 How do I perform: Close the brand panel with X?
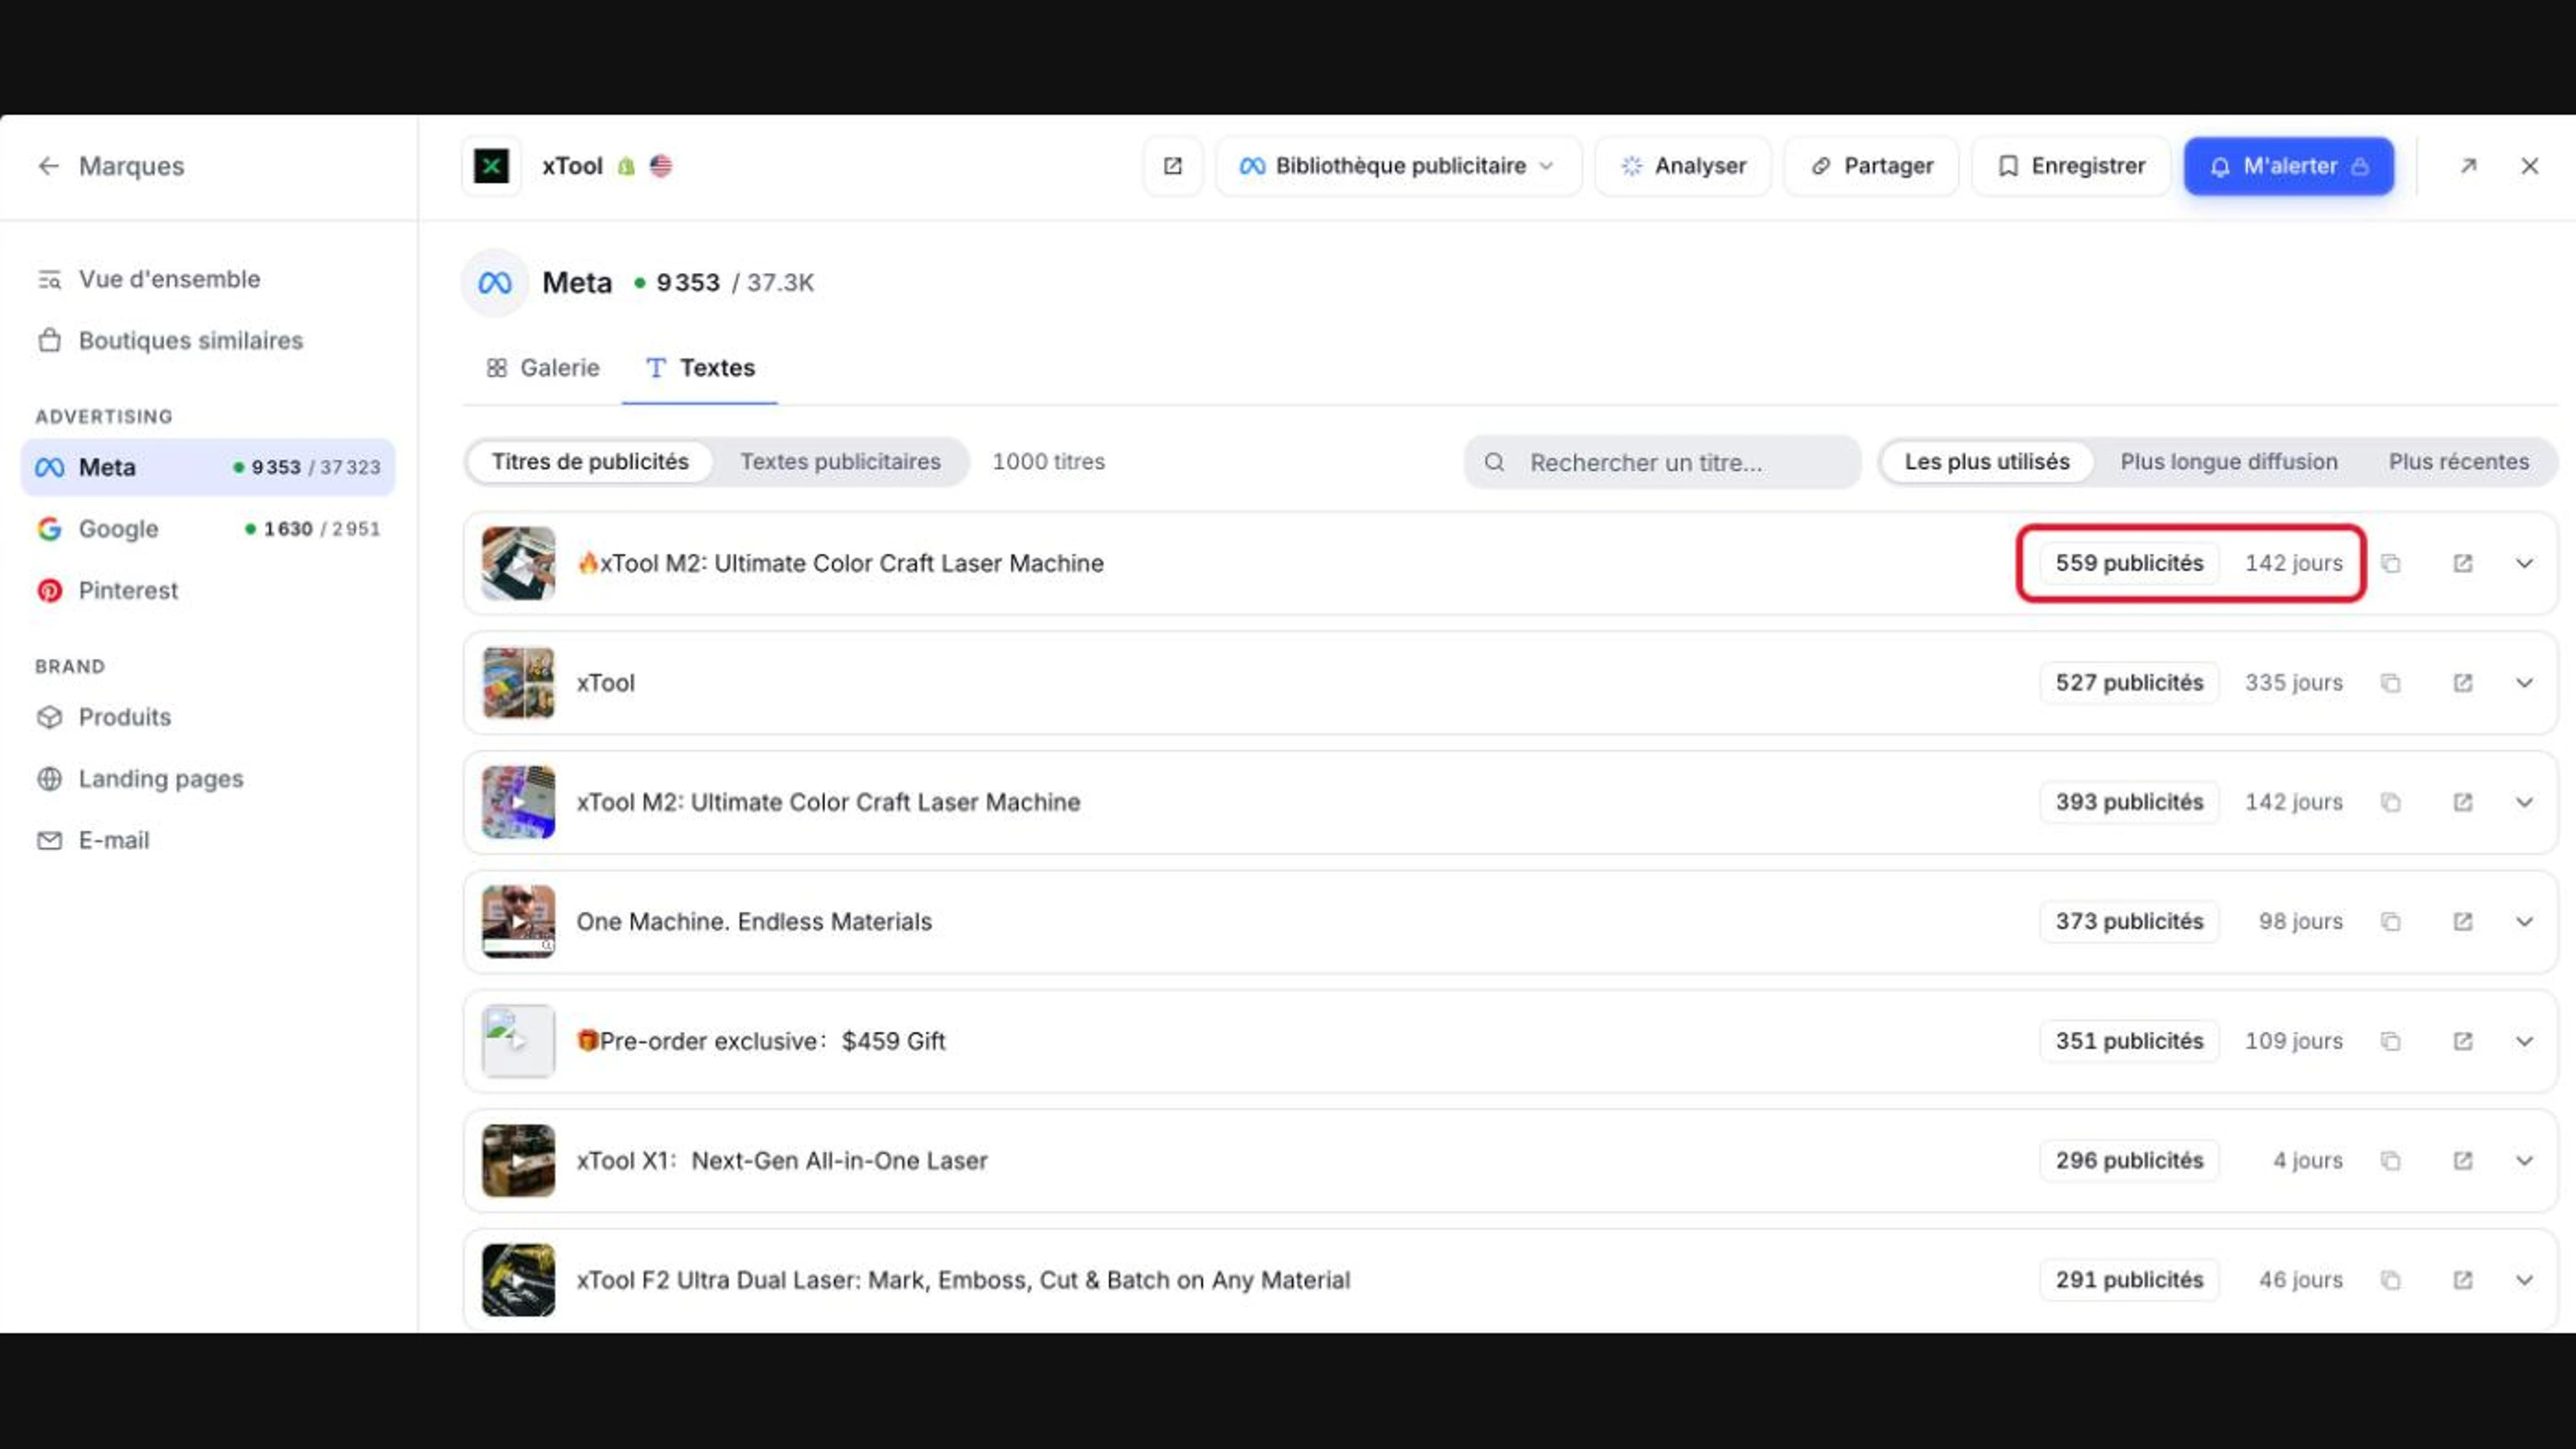pyautogui.click(x=2529, y=166)
